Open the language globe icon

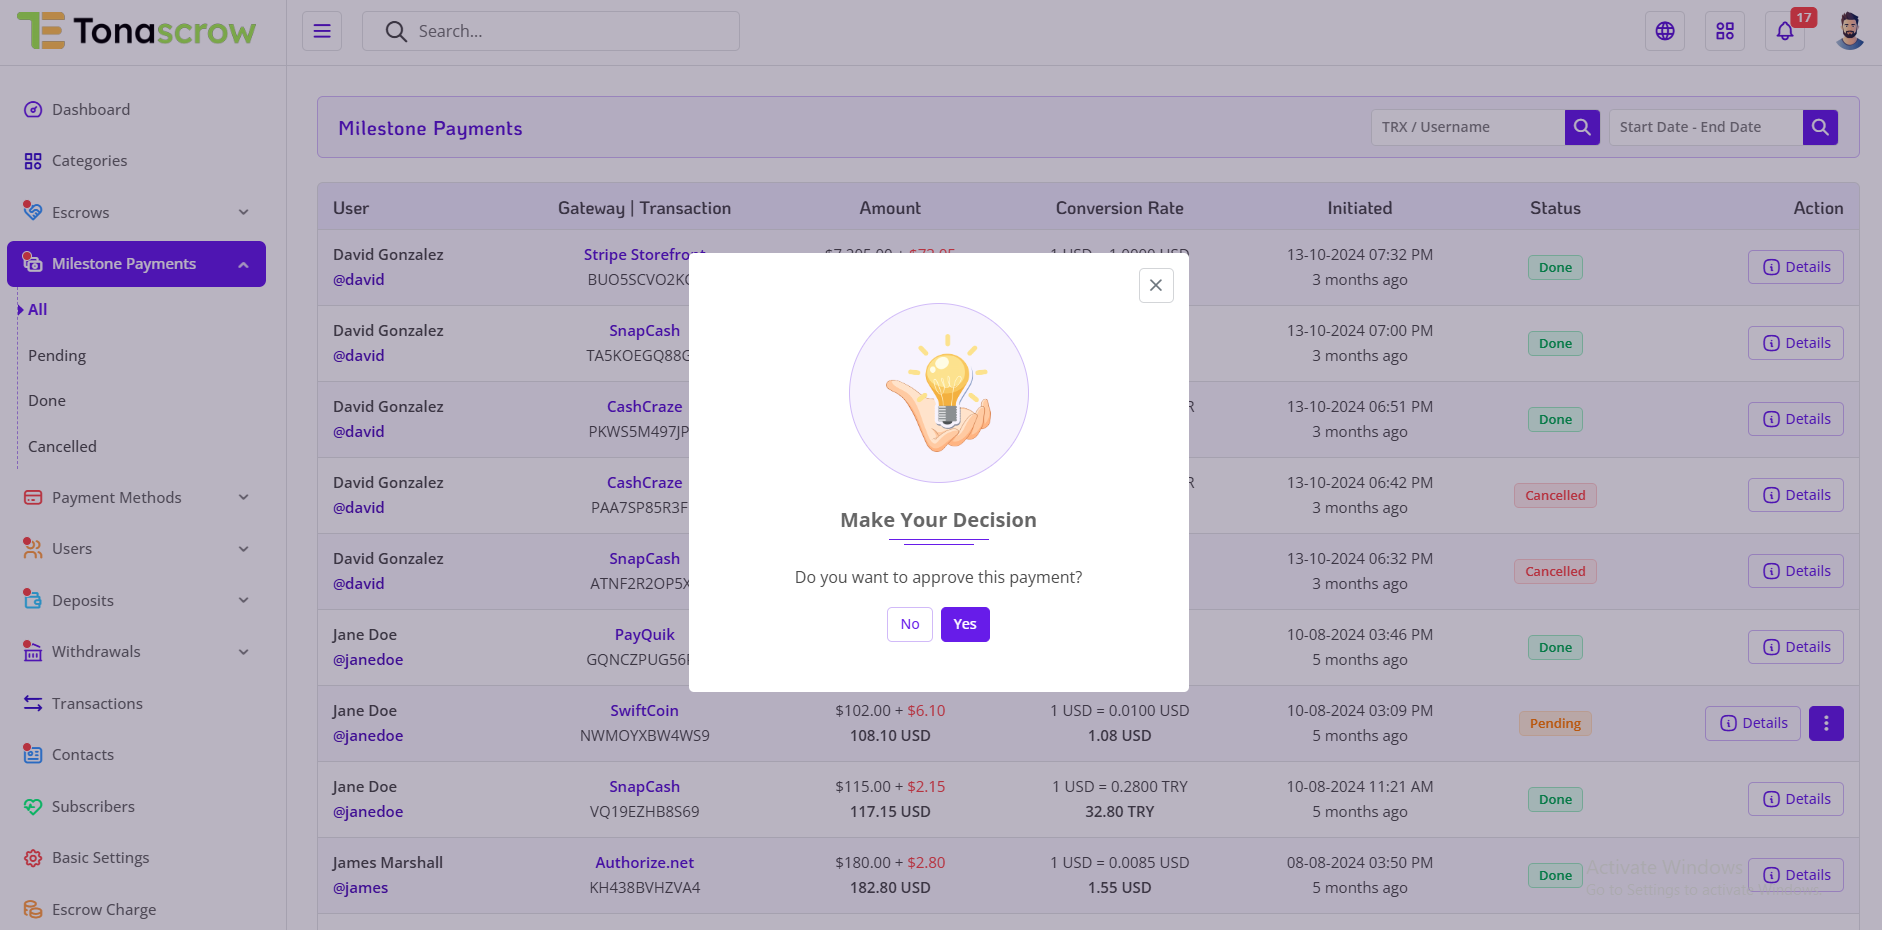point(1665,31)
